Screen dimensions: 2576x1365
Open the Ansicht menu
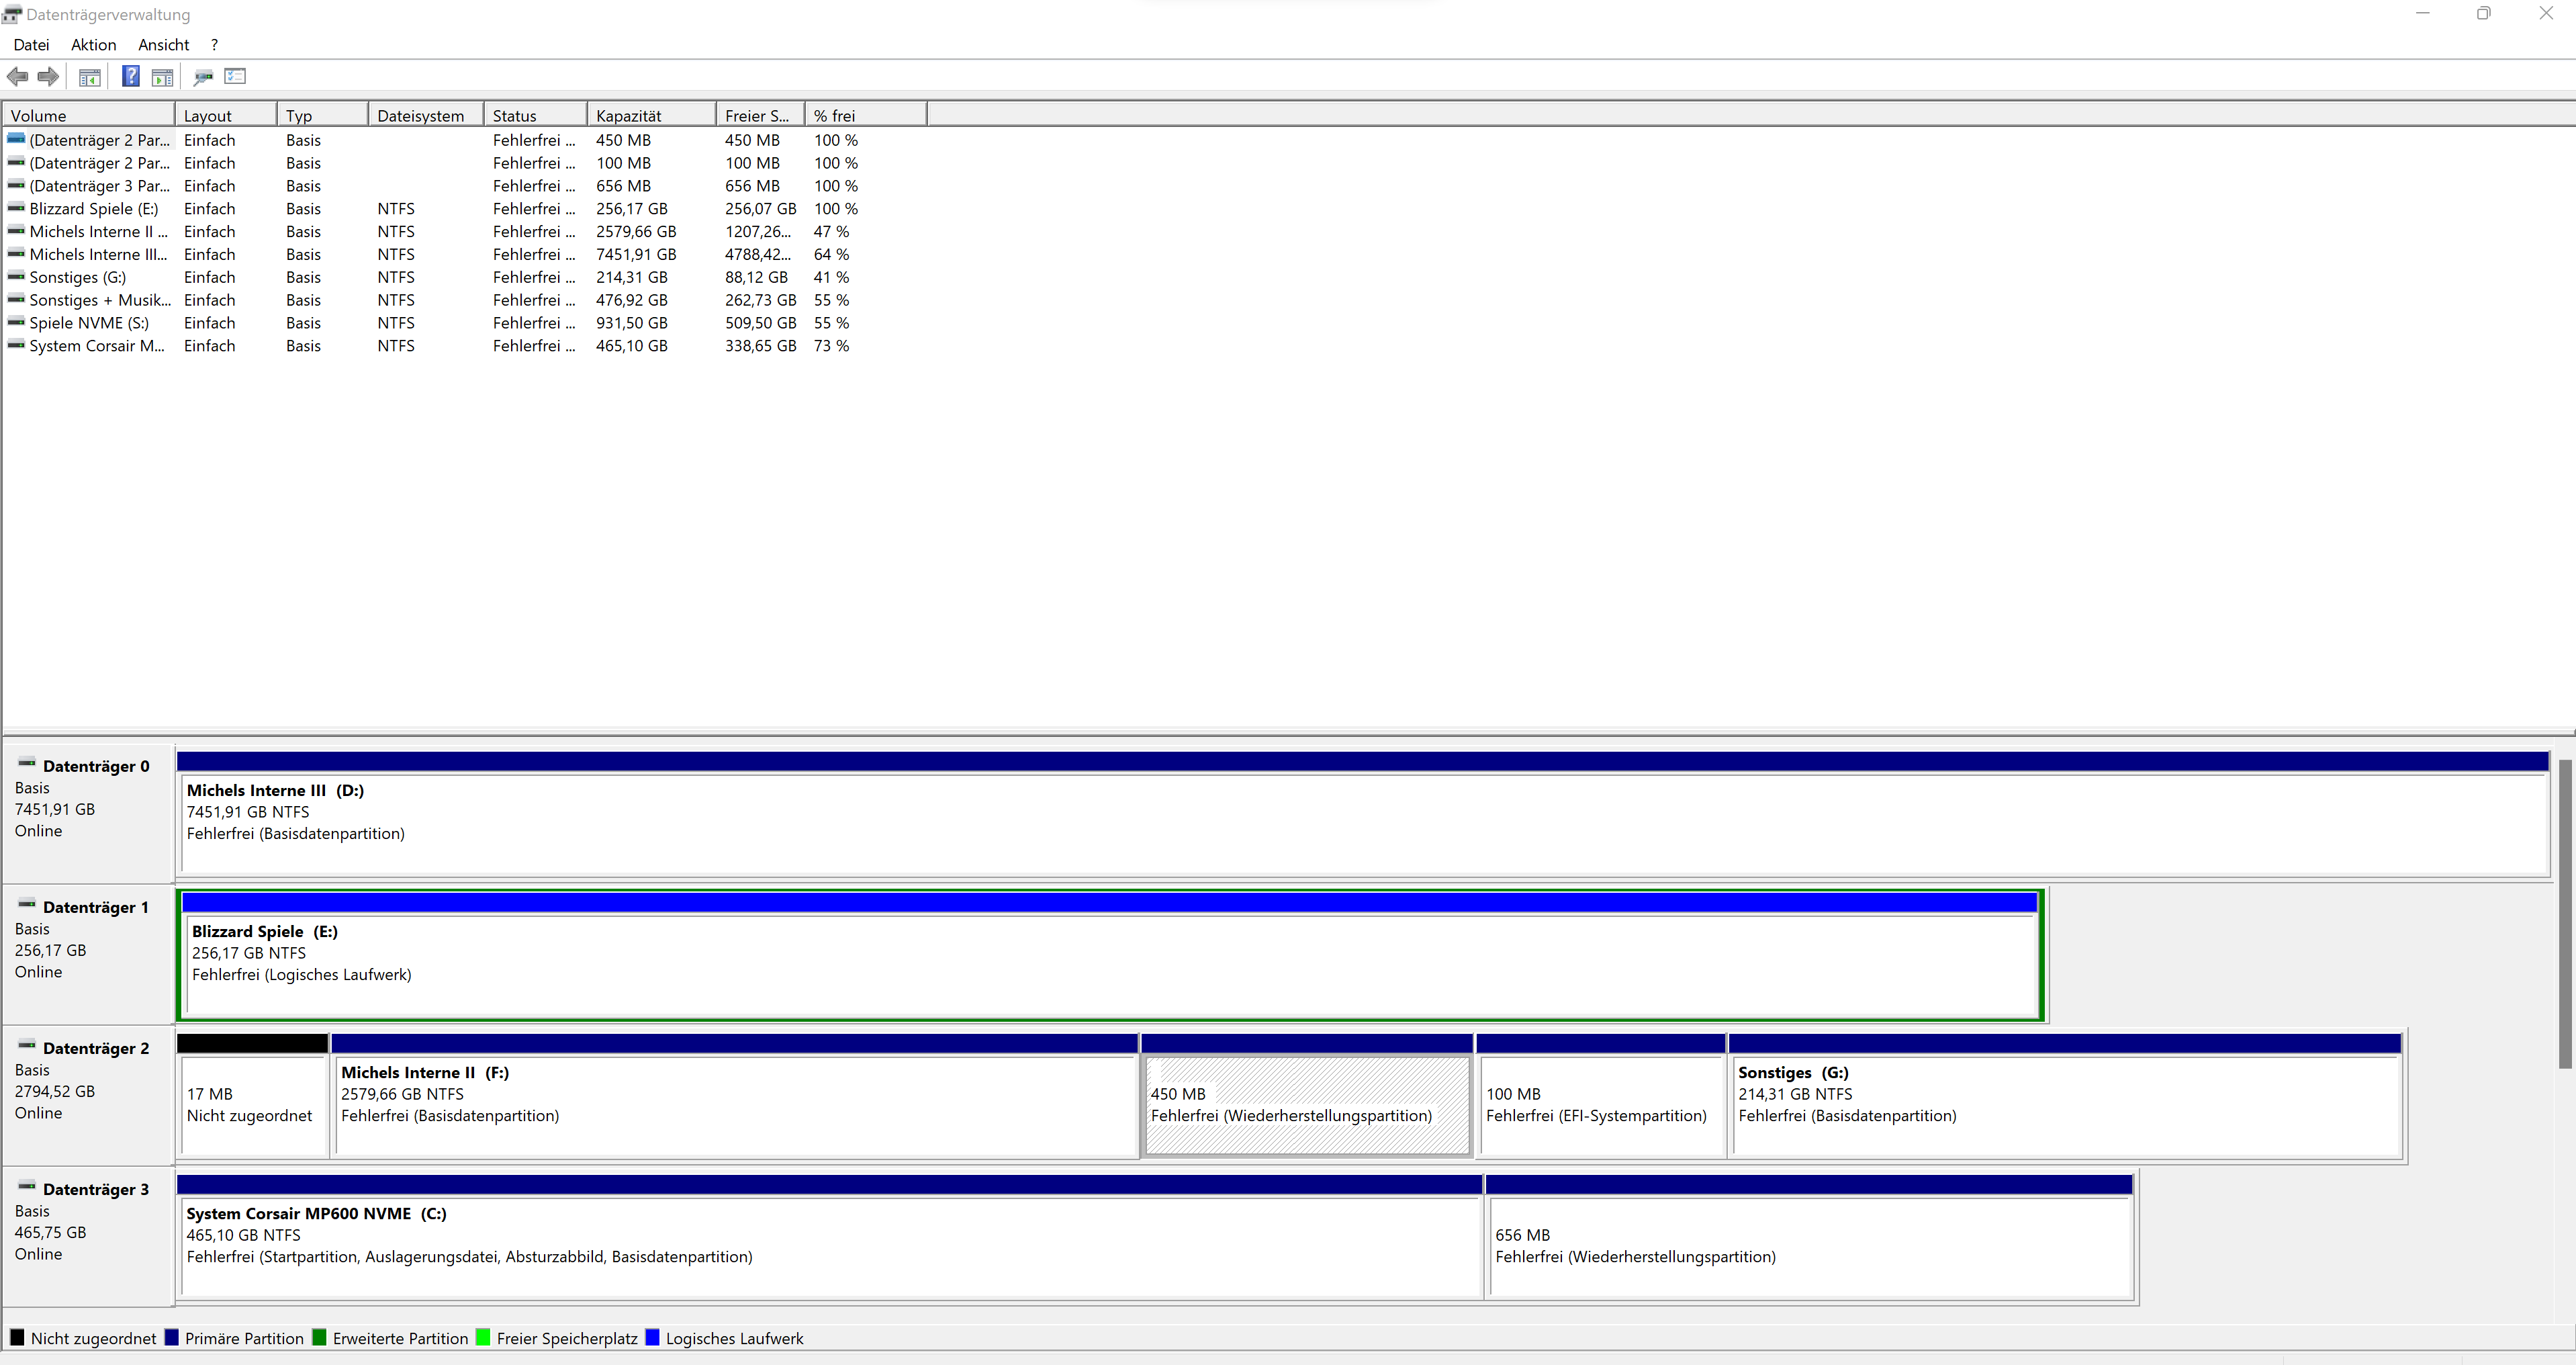click(163, 45)
